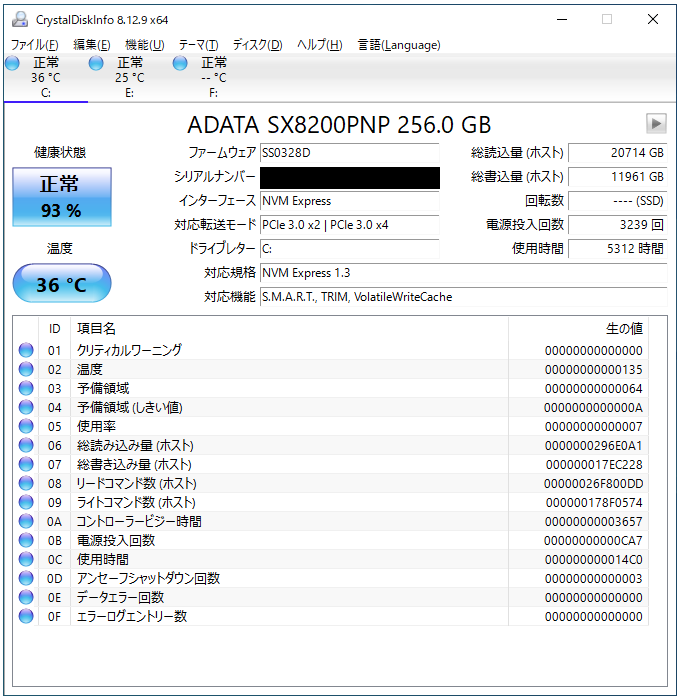Open the 編集(E) menu
Viewport: 679px width, 700px height.
coord(92,45)
